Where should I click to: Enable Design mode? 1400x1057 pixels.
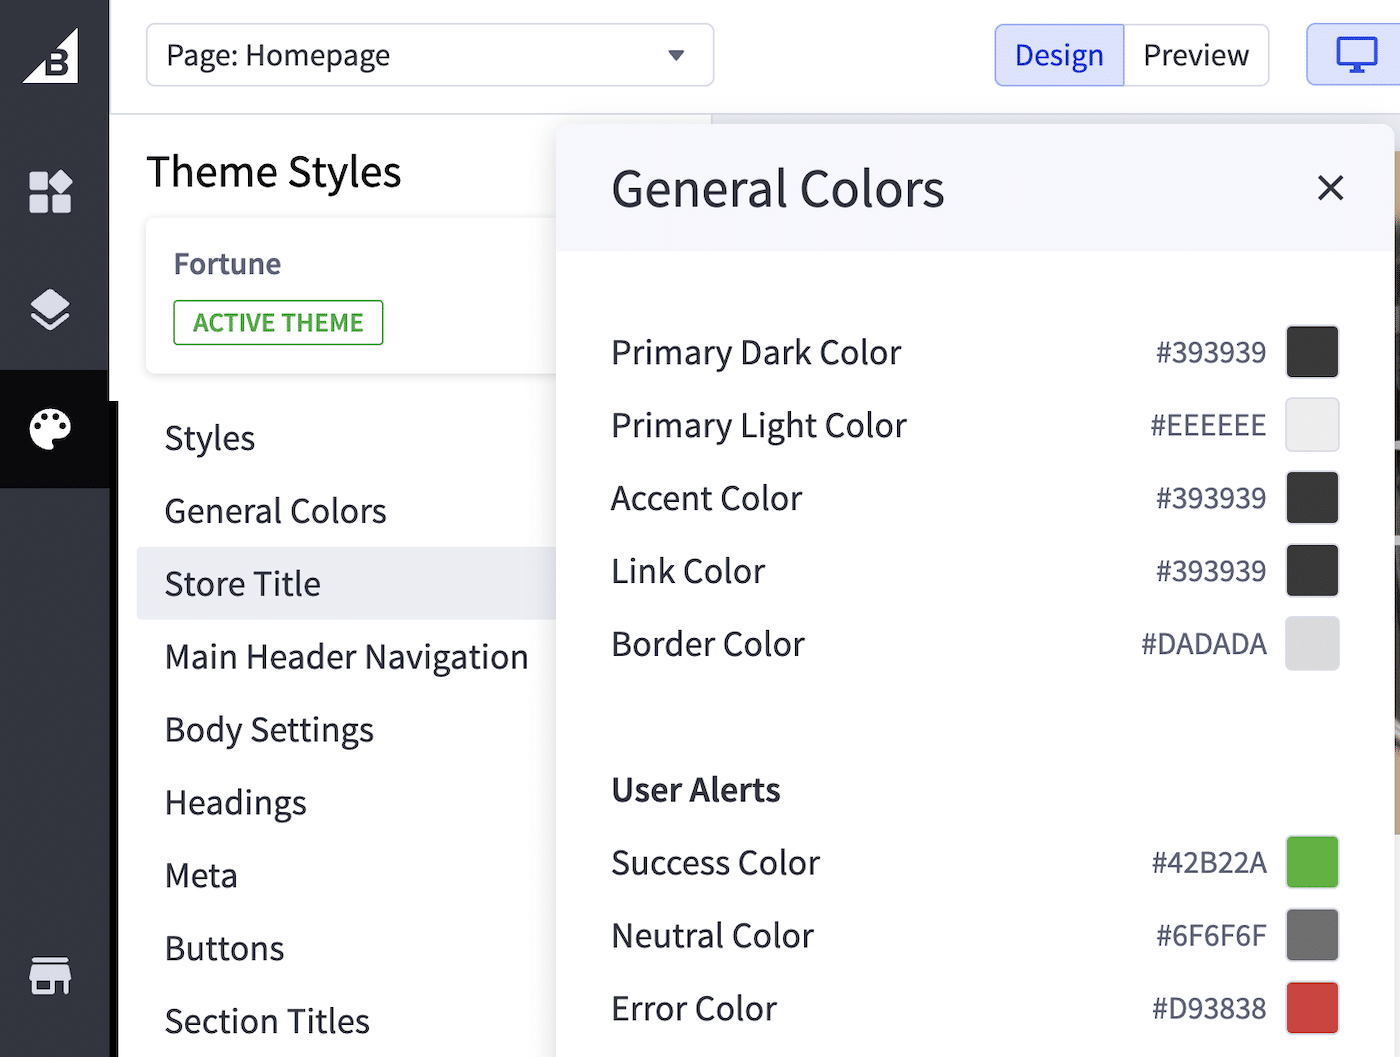click(1059, 55)
